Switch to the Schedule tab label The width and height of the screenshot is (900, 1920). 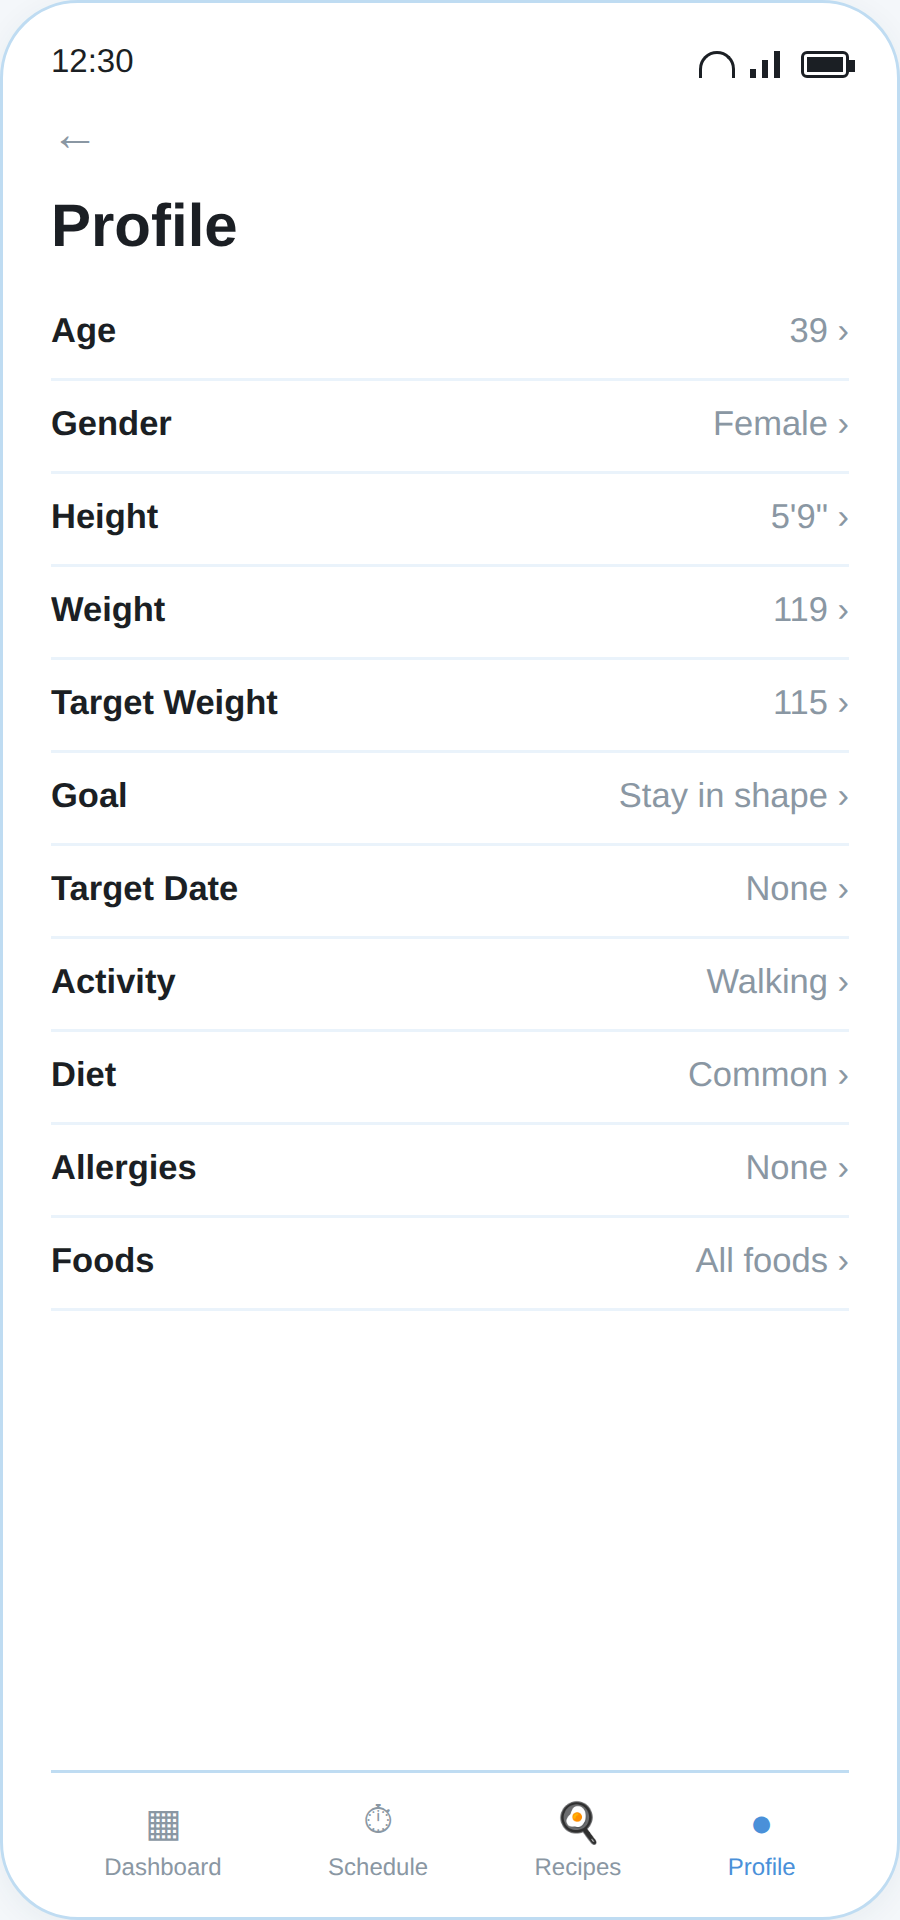[x=378, y=1867]
